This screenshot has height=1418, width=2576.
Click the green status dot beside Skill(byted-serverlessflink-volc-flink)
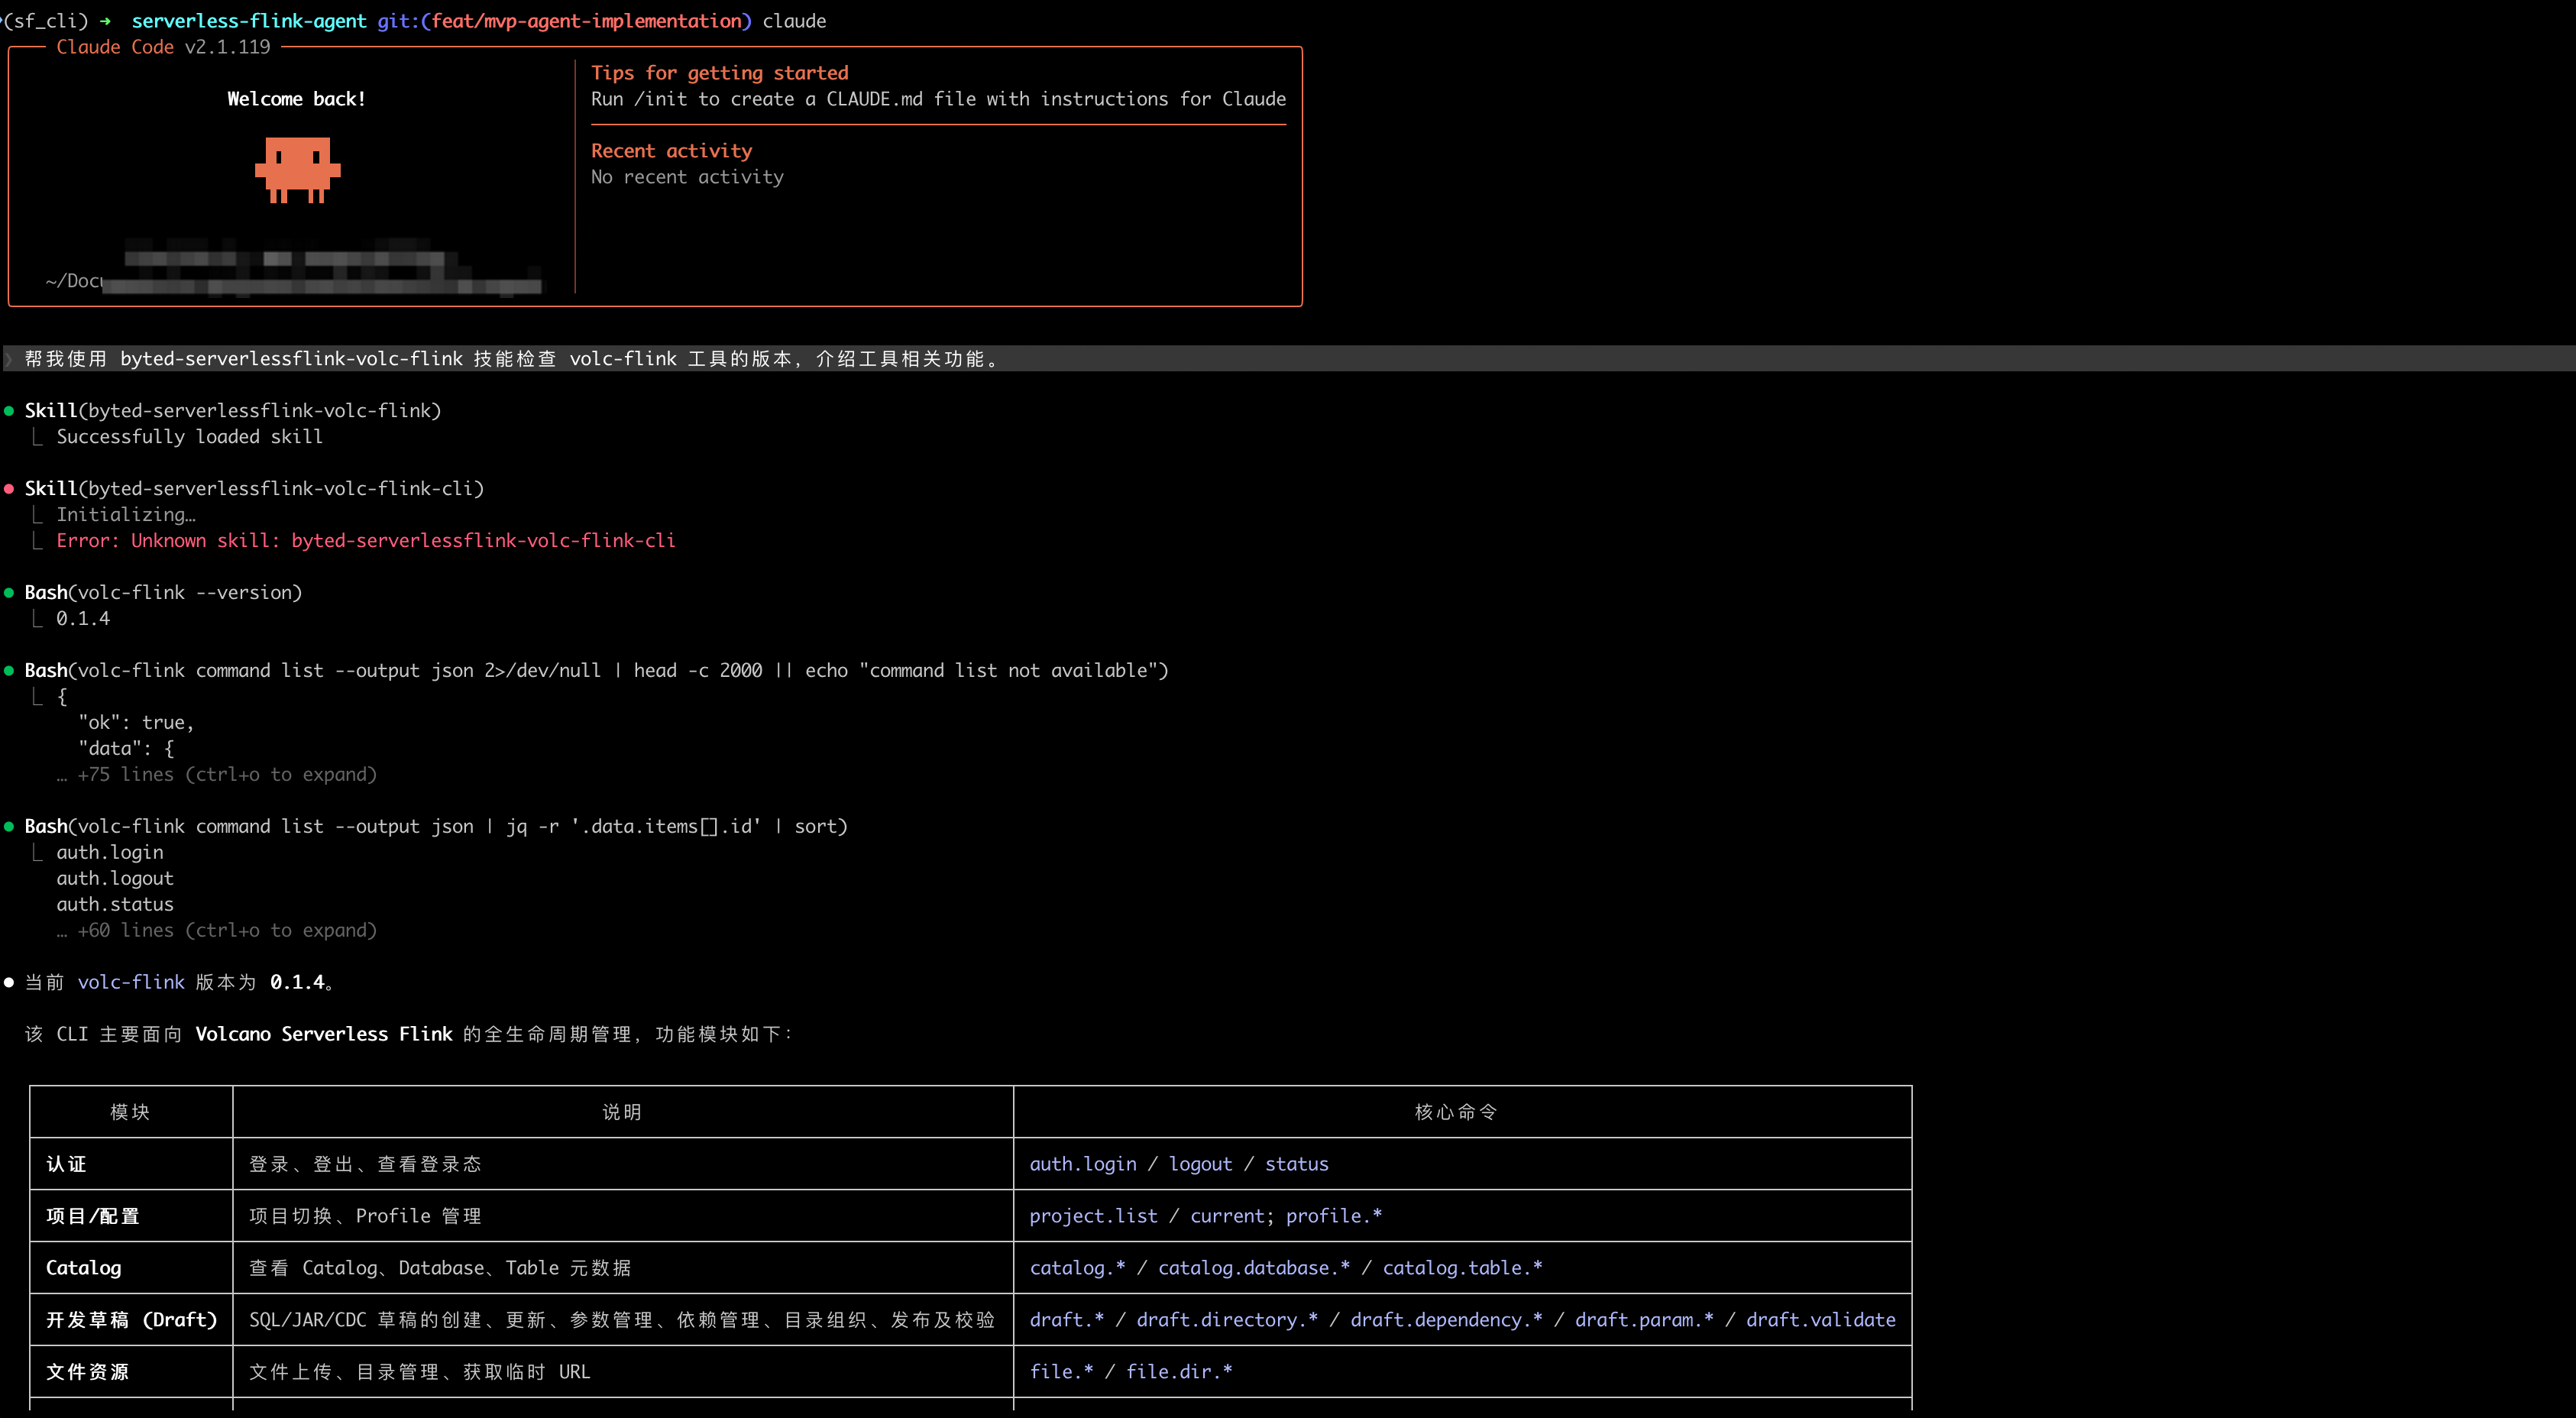(x=9, y=411)
